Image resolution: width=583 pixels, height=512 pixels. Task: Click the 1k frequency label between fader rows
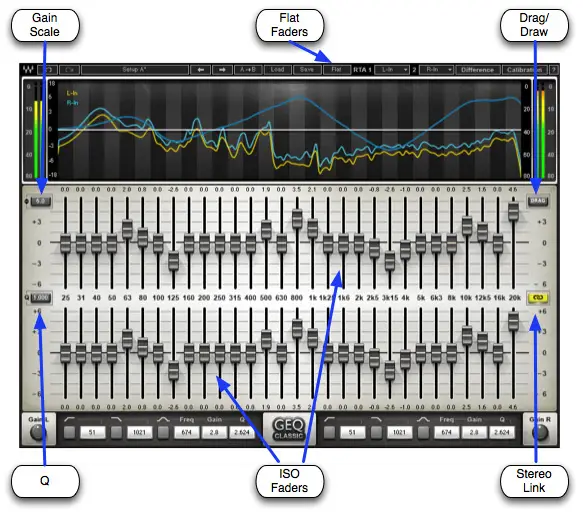313,298
